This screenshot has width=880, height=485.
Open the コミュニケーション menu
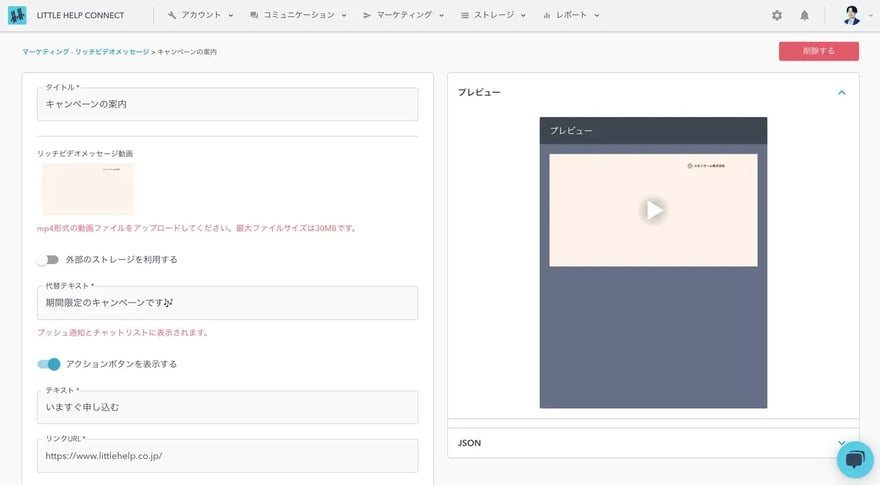click(x=298, y=15)
